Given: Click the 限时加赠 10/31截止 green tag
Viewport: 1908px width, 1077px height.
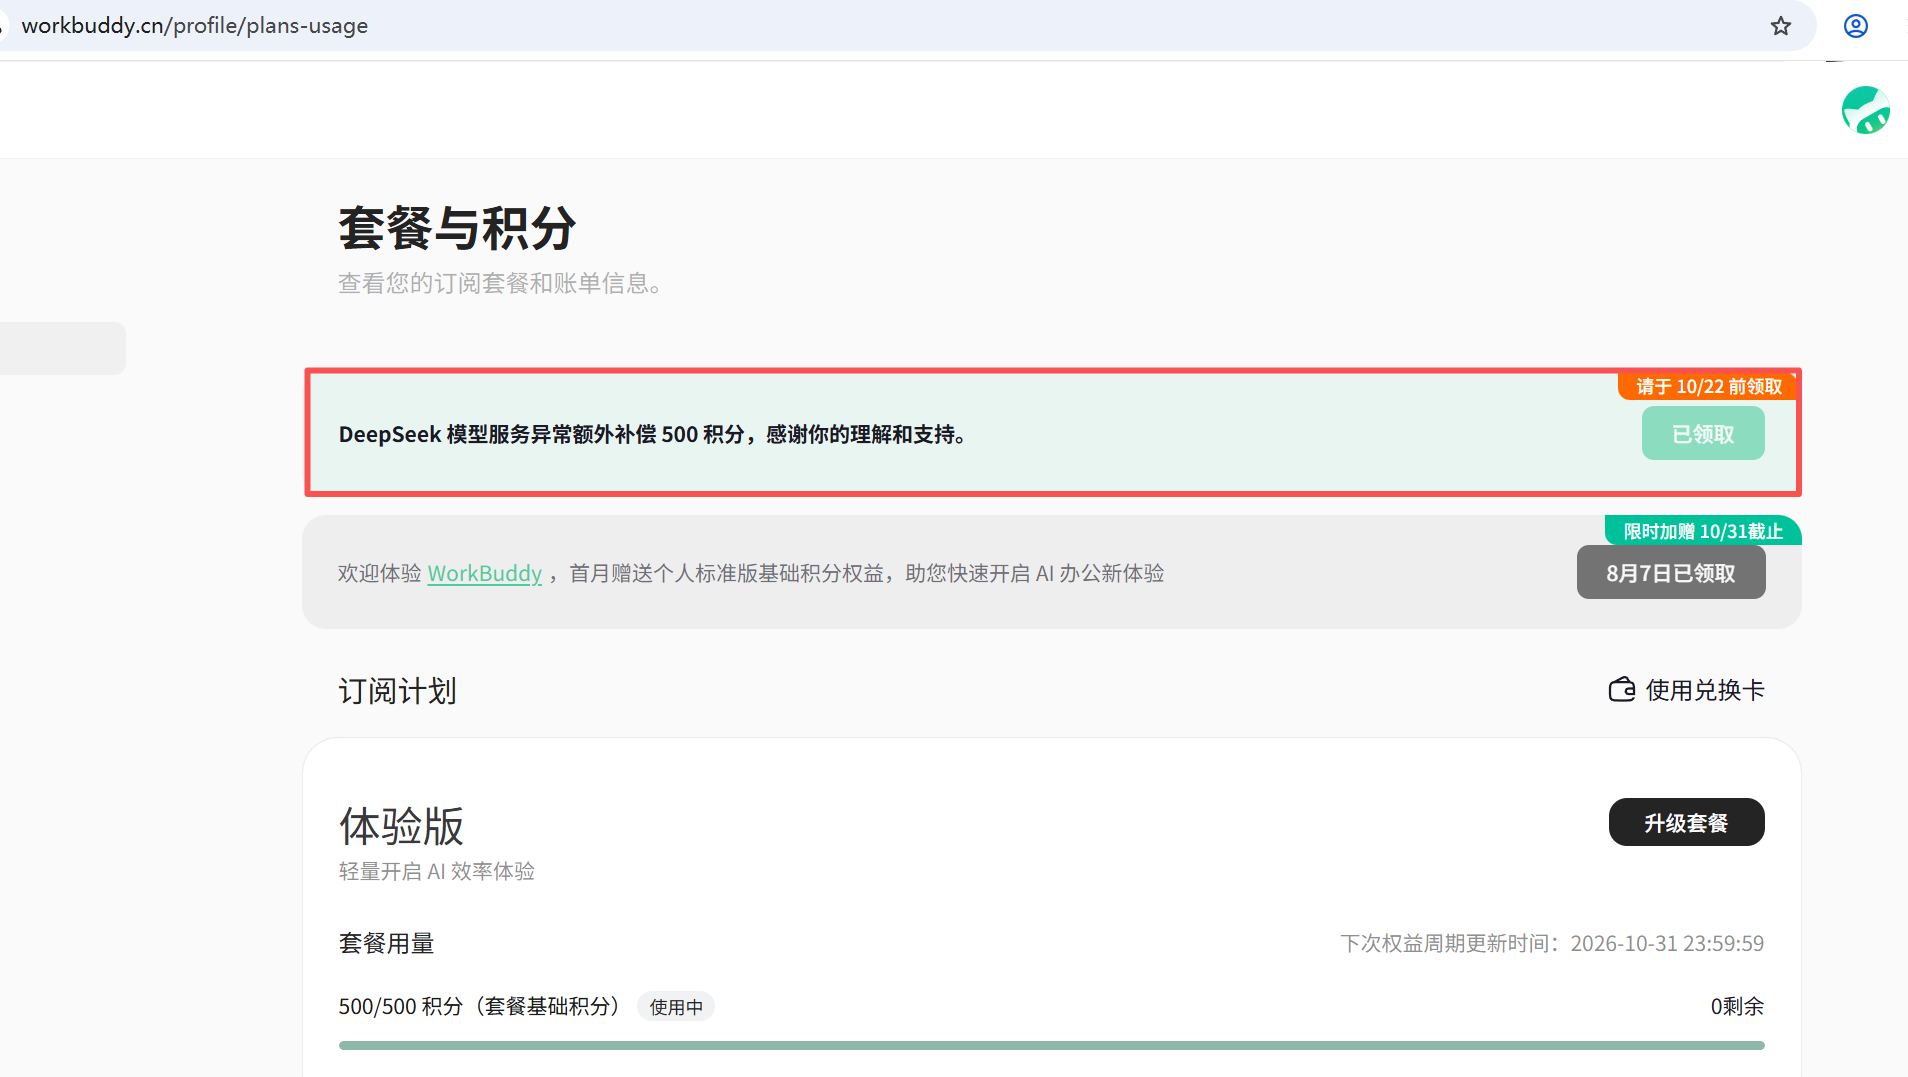Looking at the screenshot, I should point(1703,531).
